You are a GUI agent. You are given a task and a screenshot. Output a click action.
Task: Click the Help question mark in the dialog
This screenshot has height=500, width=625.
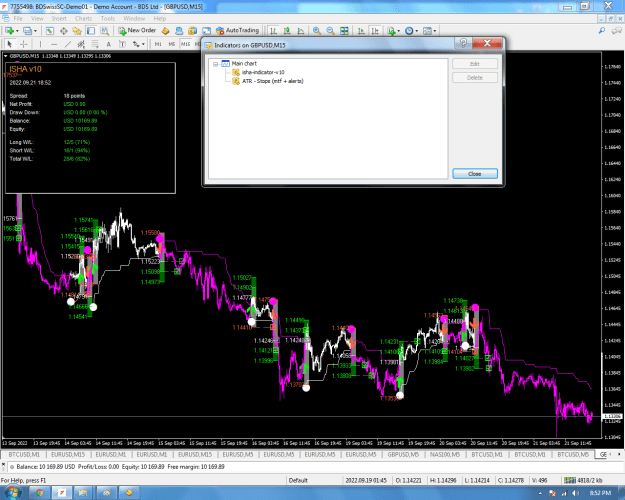(463, 43)
